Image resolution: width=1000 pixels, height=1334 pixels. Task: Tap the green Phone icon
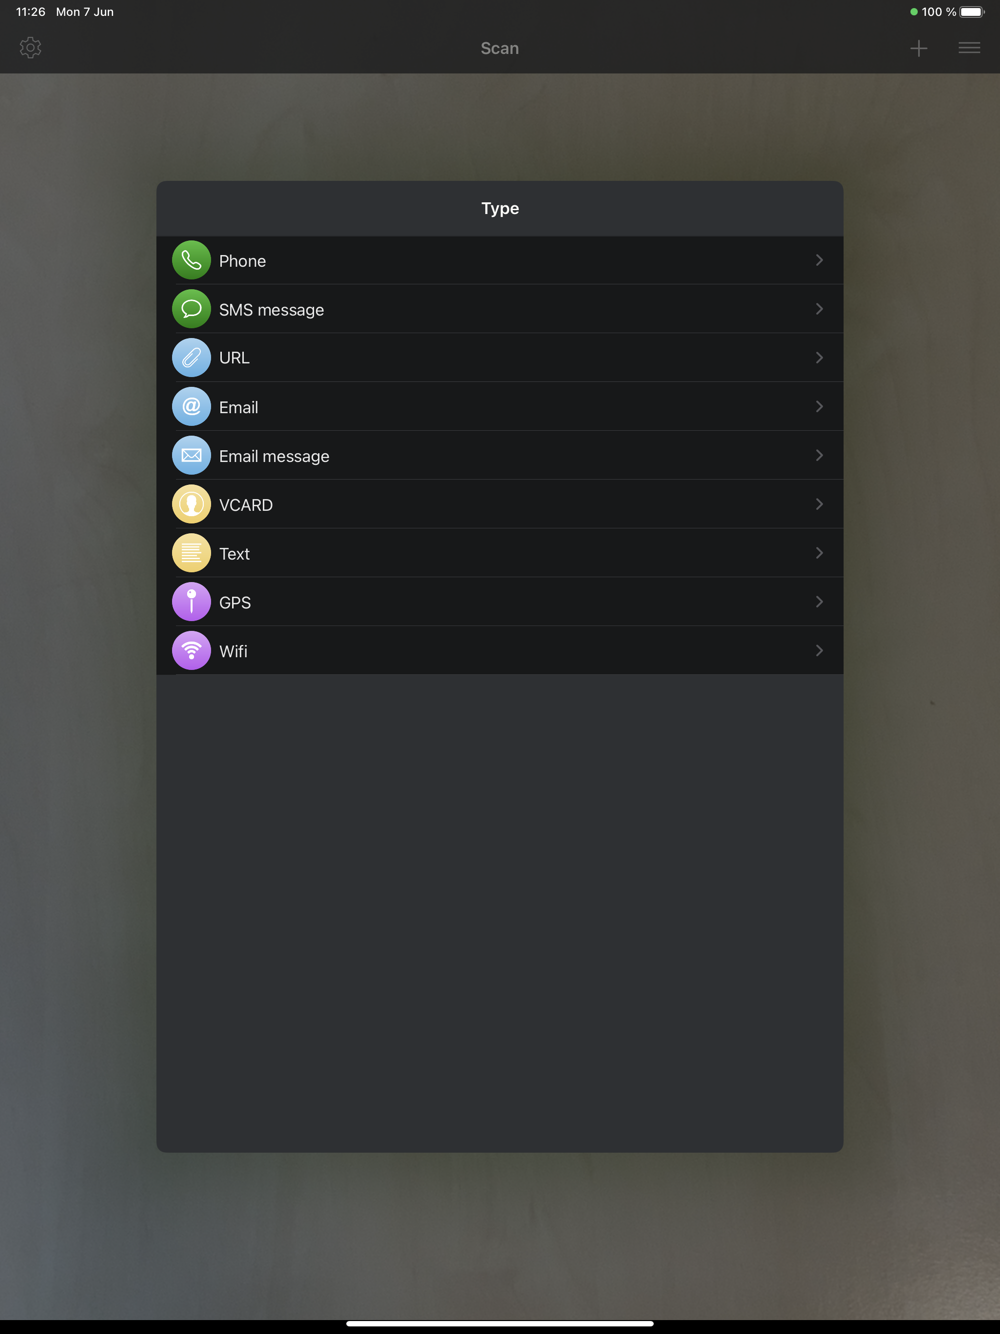(191, 260)
